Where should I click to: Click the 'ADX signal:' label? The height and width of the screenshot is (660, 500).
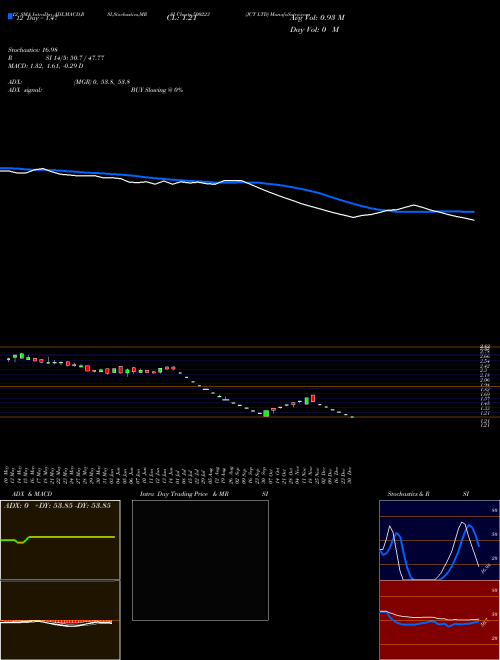[25, 90]
